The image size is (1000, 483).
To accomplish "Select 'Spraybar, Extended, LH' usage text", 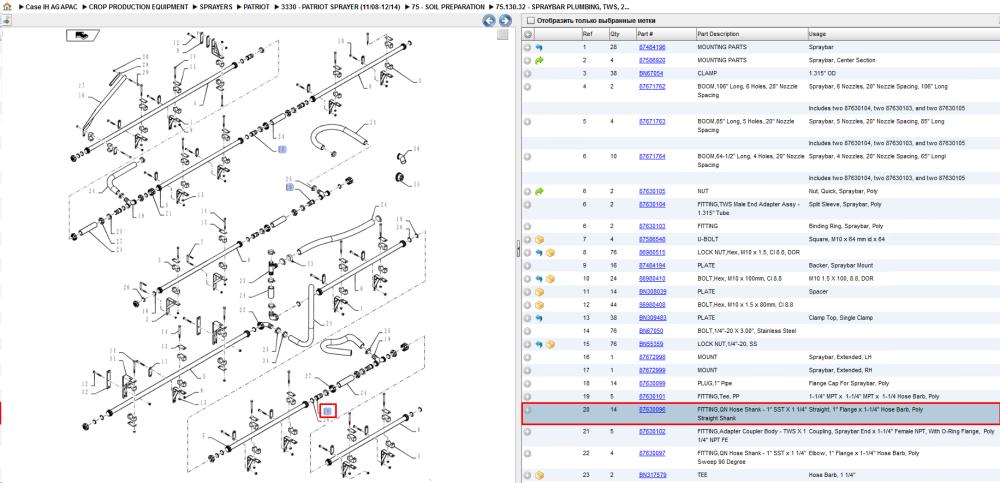I will tap(840, 357).
